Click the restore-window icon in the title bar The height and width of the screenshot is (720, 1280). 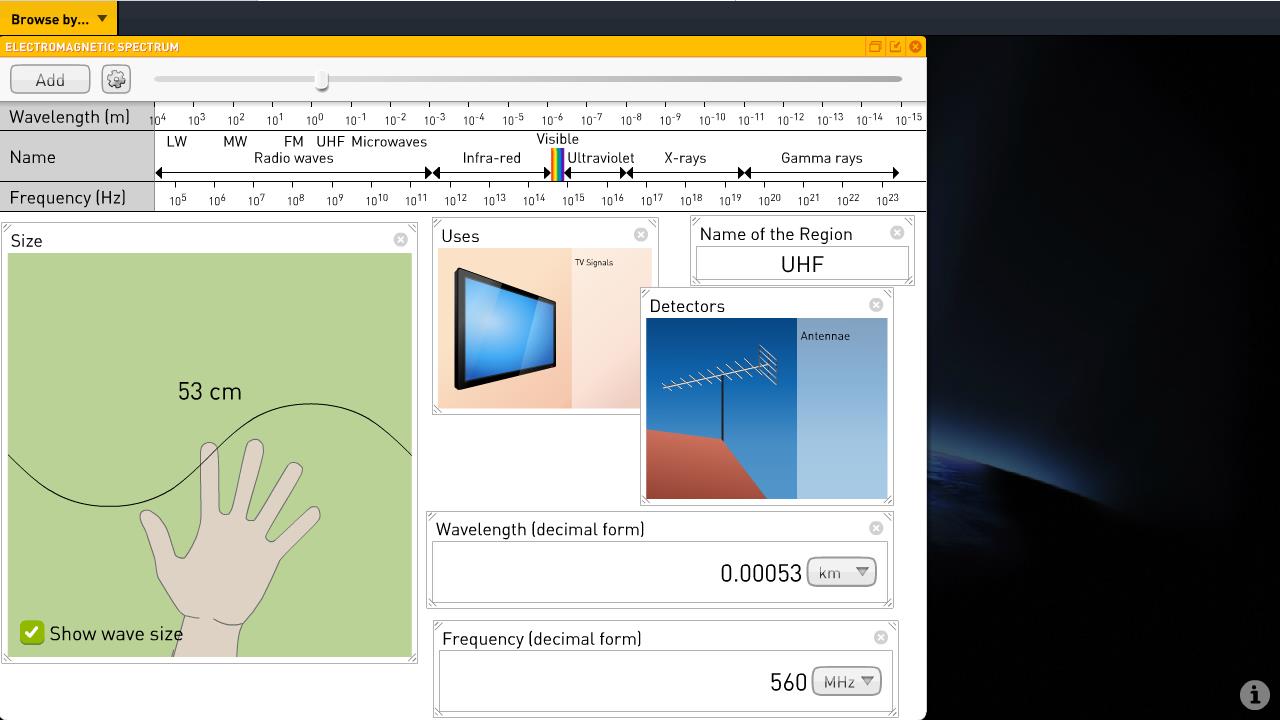click(x=875, y=47)
